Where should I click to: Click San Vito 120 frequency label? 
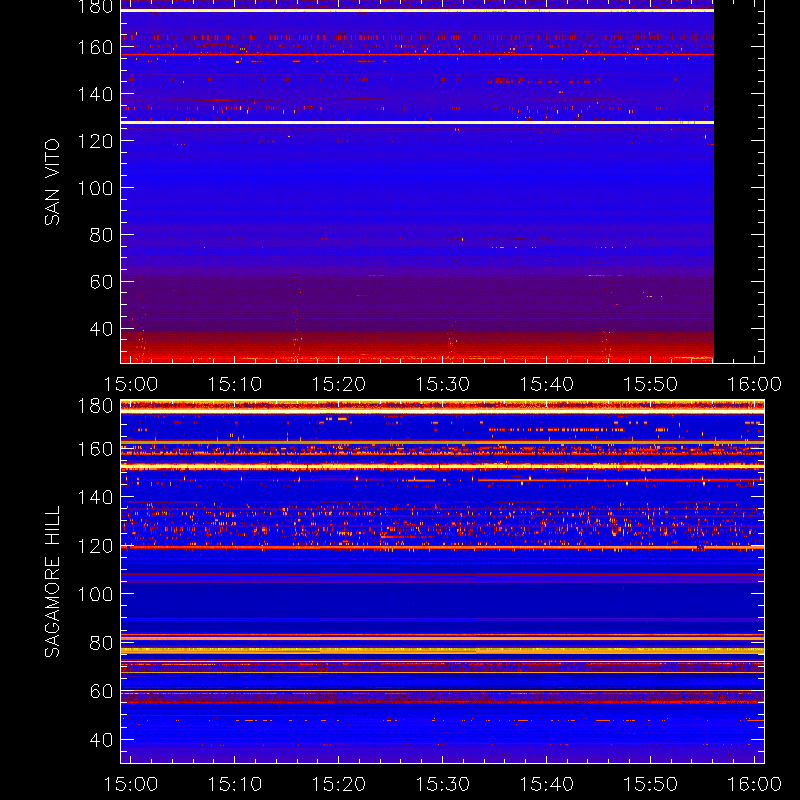click(95, 141)
